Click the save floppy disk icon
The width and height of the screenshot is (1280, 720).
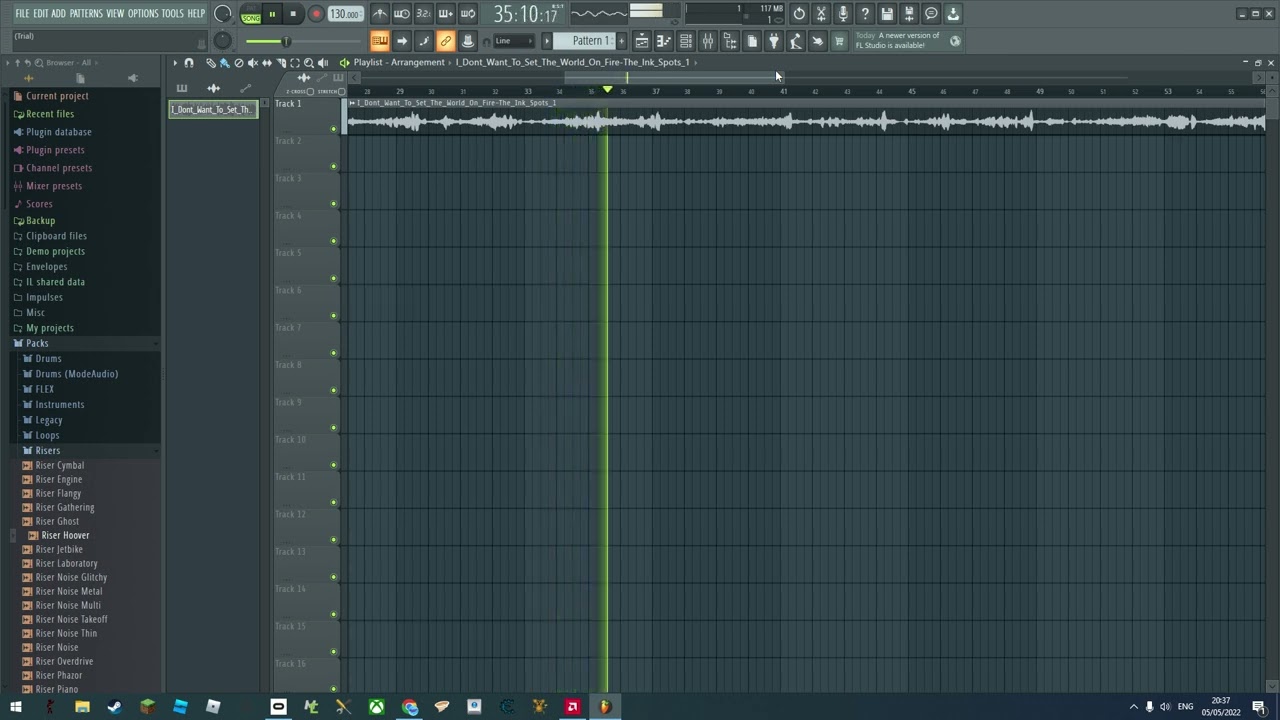coord(887,14)
